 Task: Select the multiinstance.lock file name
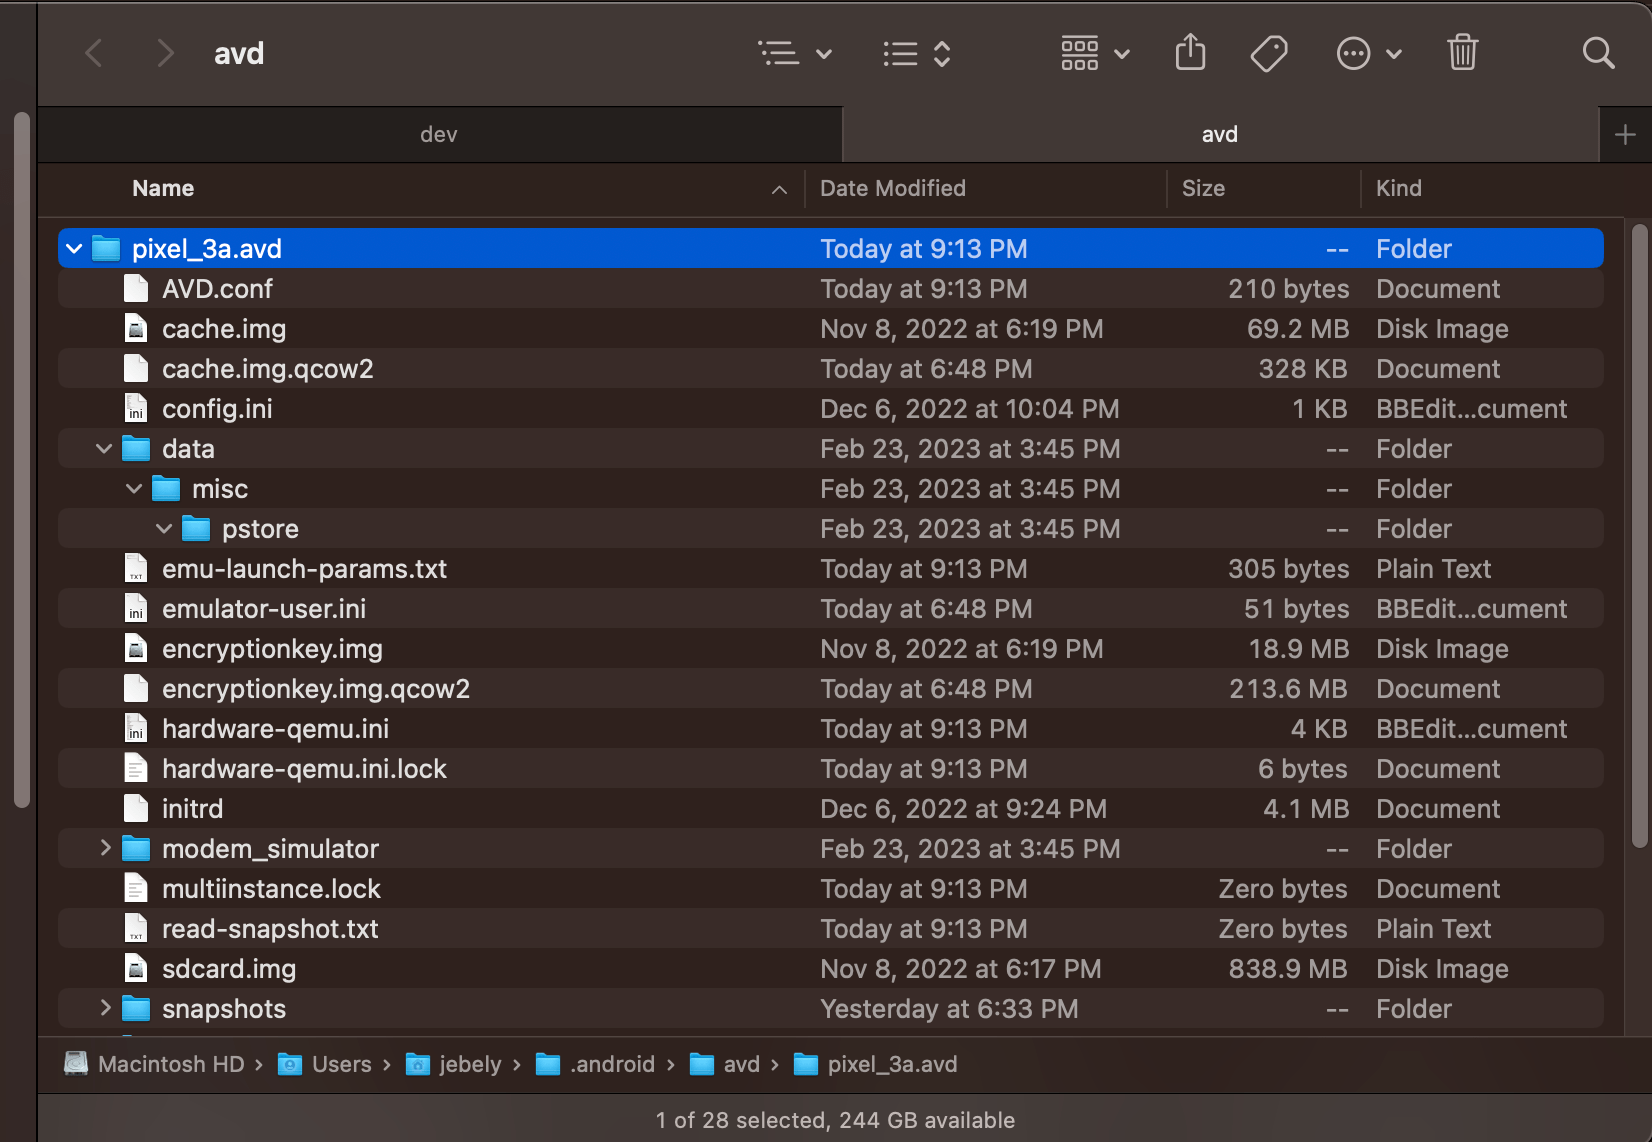tap(272, 888)
